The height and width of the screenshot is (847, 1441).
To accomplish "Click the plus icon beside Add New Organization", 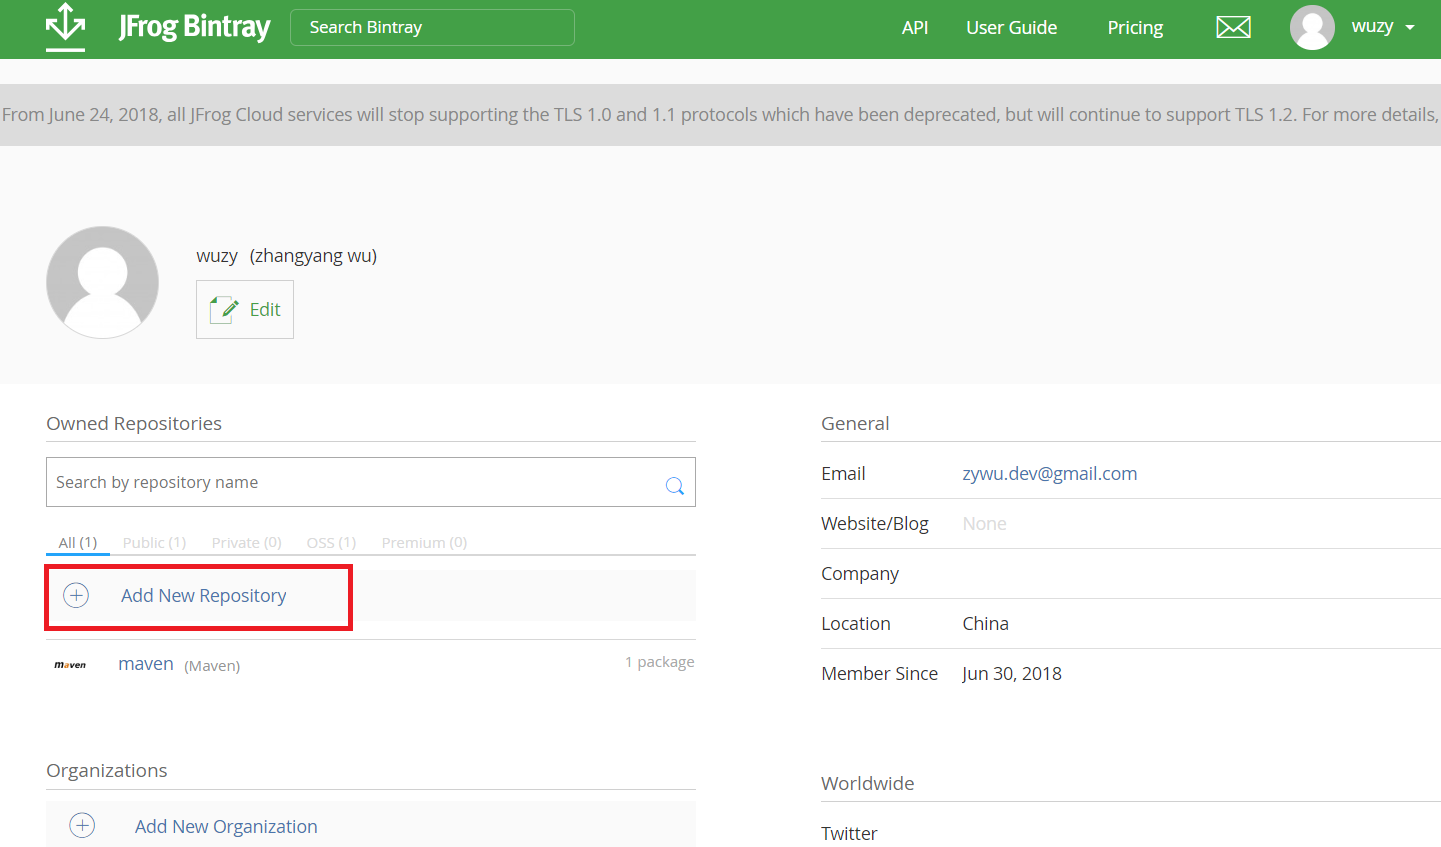I will tap(82, 825).
